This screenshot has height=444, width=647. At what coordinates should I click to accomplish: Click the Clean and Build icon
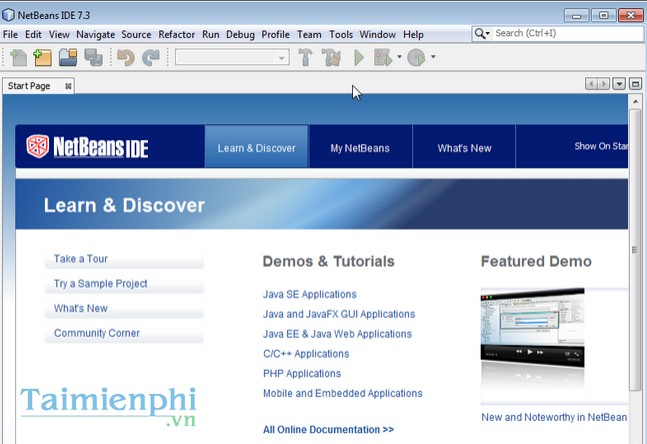[331, 57]
